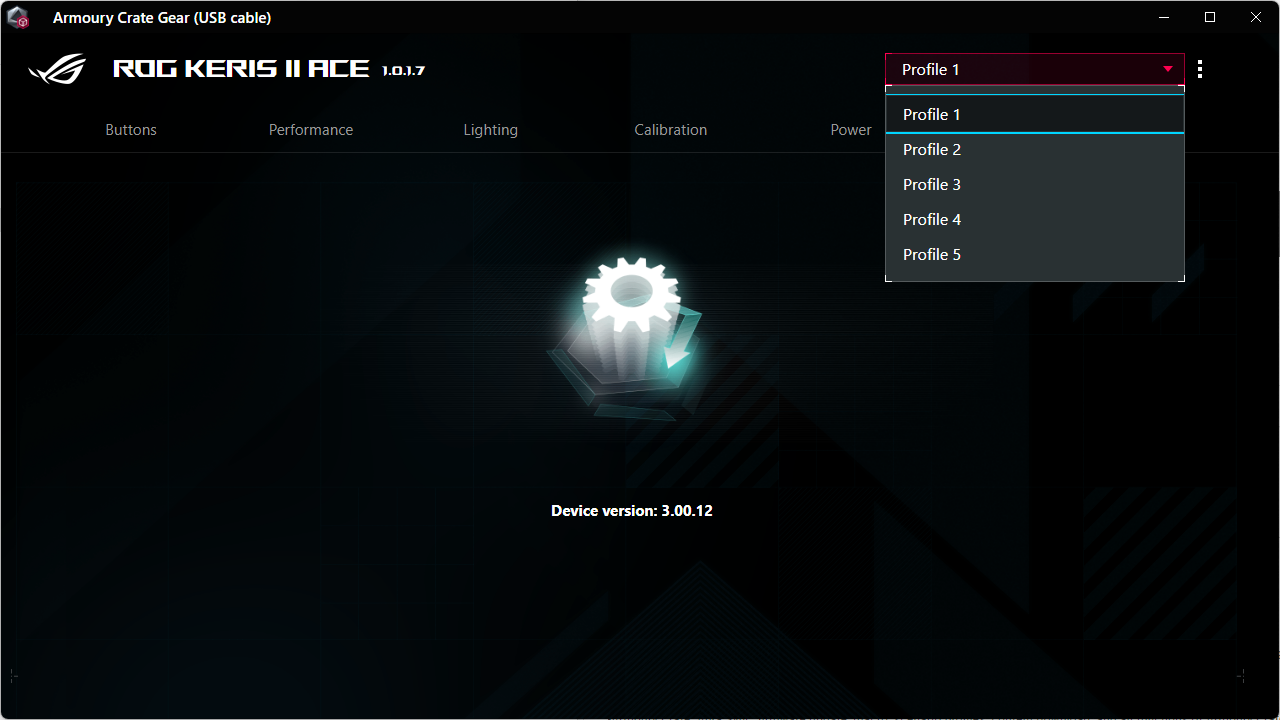Screen dimensions: 1280x720
Task: Choose Profile 1 in the dropdown list
Action: click(1035, 114)
